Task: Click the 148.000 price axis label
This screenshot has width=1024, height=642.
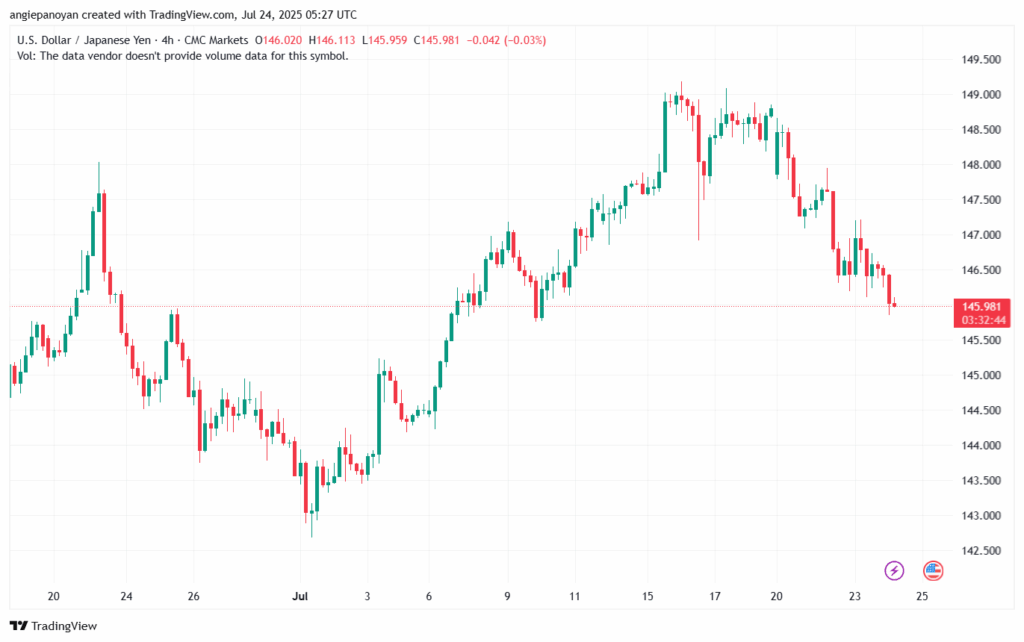Action: pos(981,165)
